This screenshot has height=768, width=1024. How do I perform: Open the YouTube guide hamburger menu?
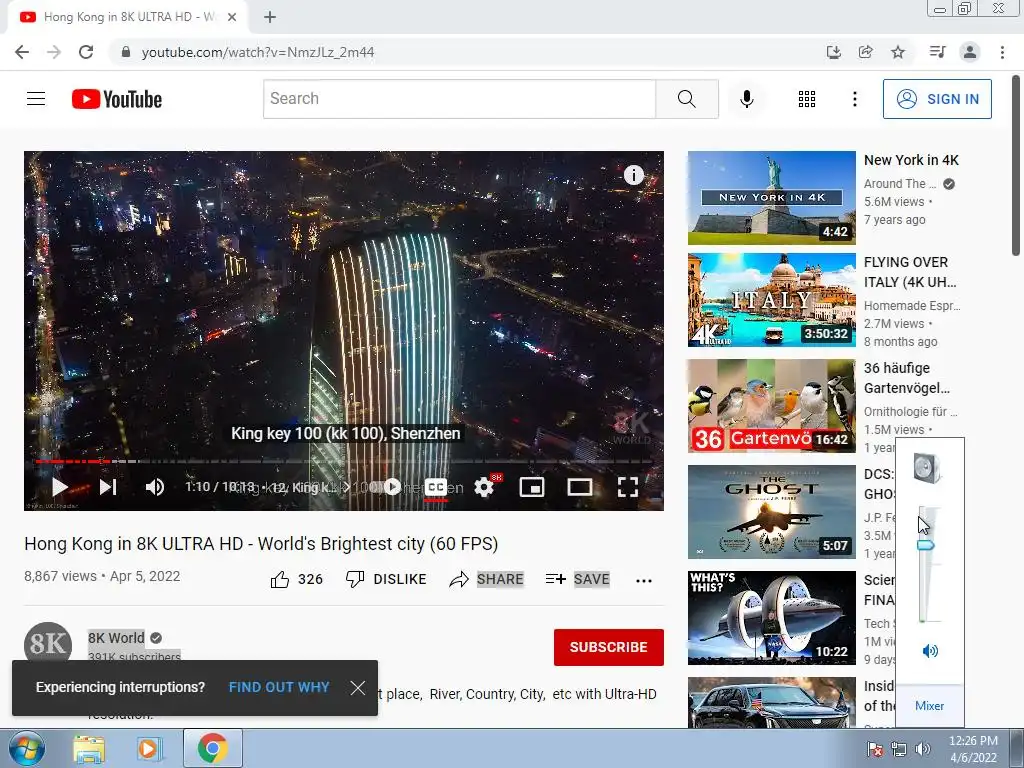click(x=36, y=99)
